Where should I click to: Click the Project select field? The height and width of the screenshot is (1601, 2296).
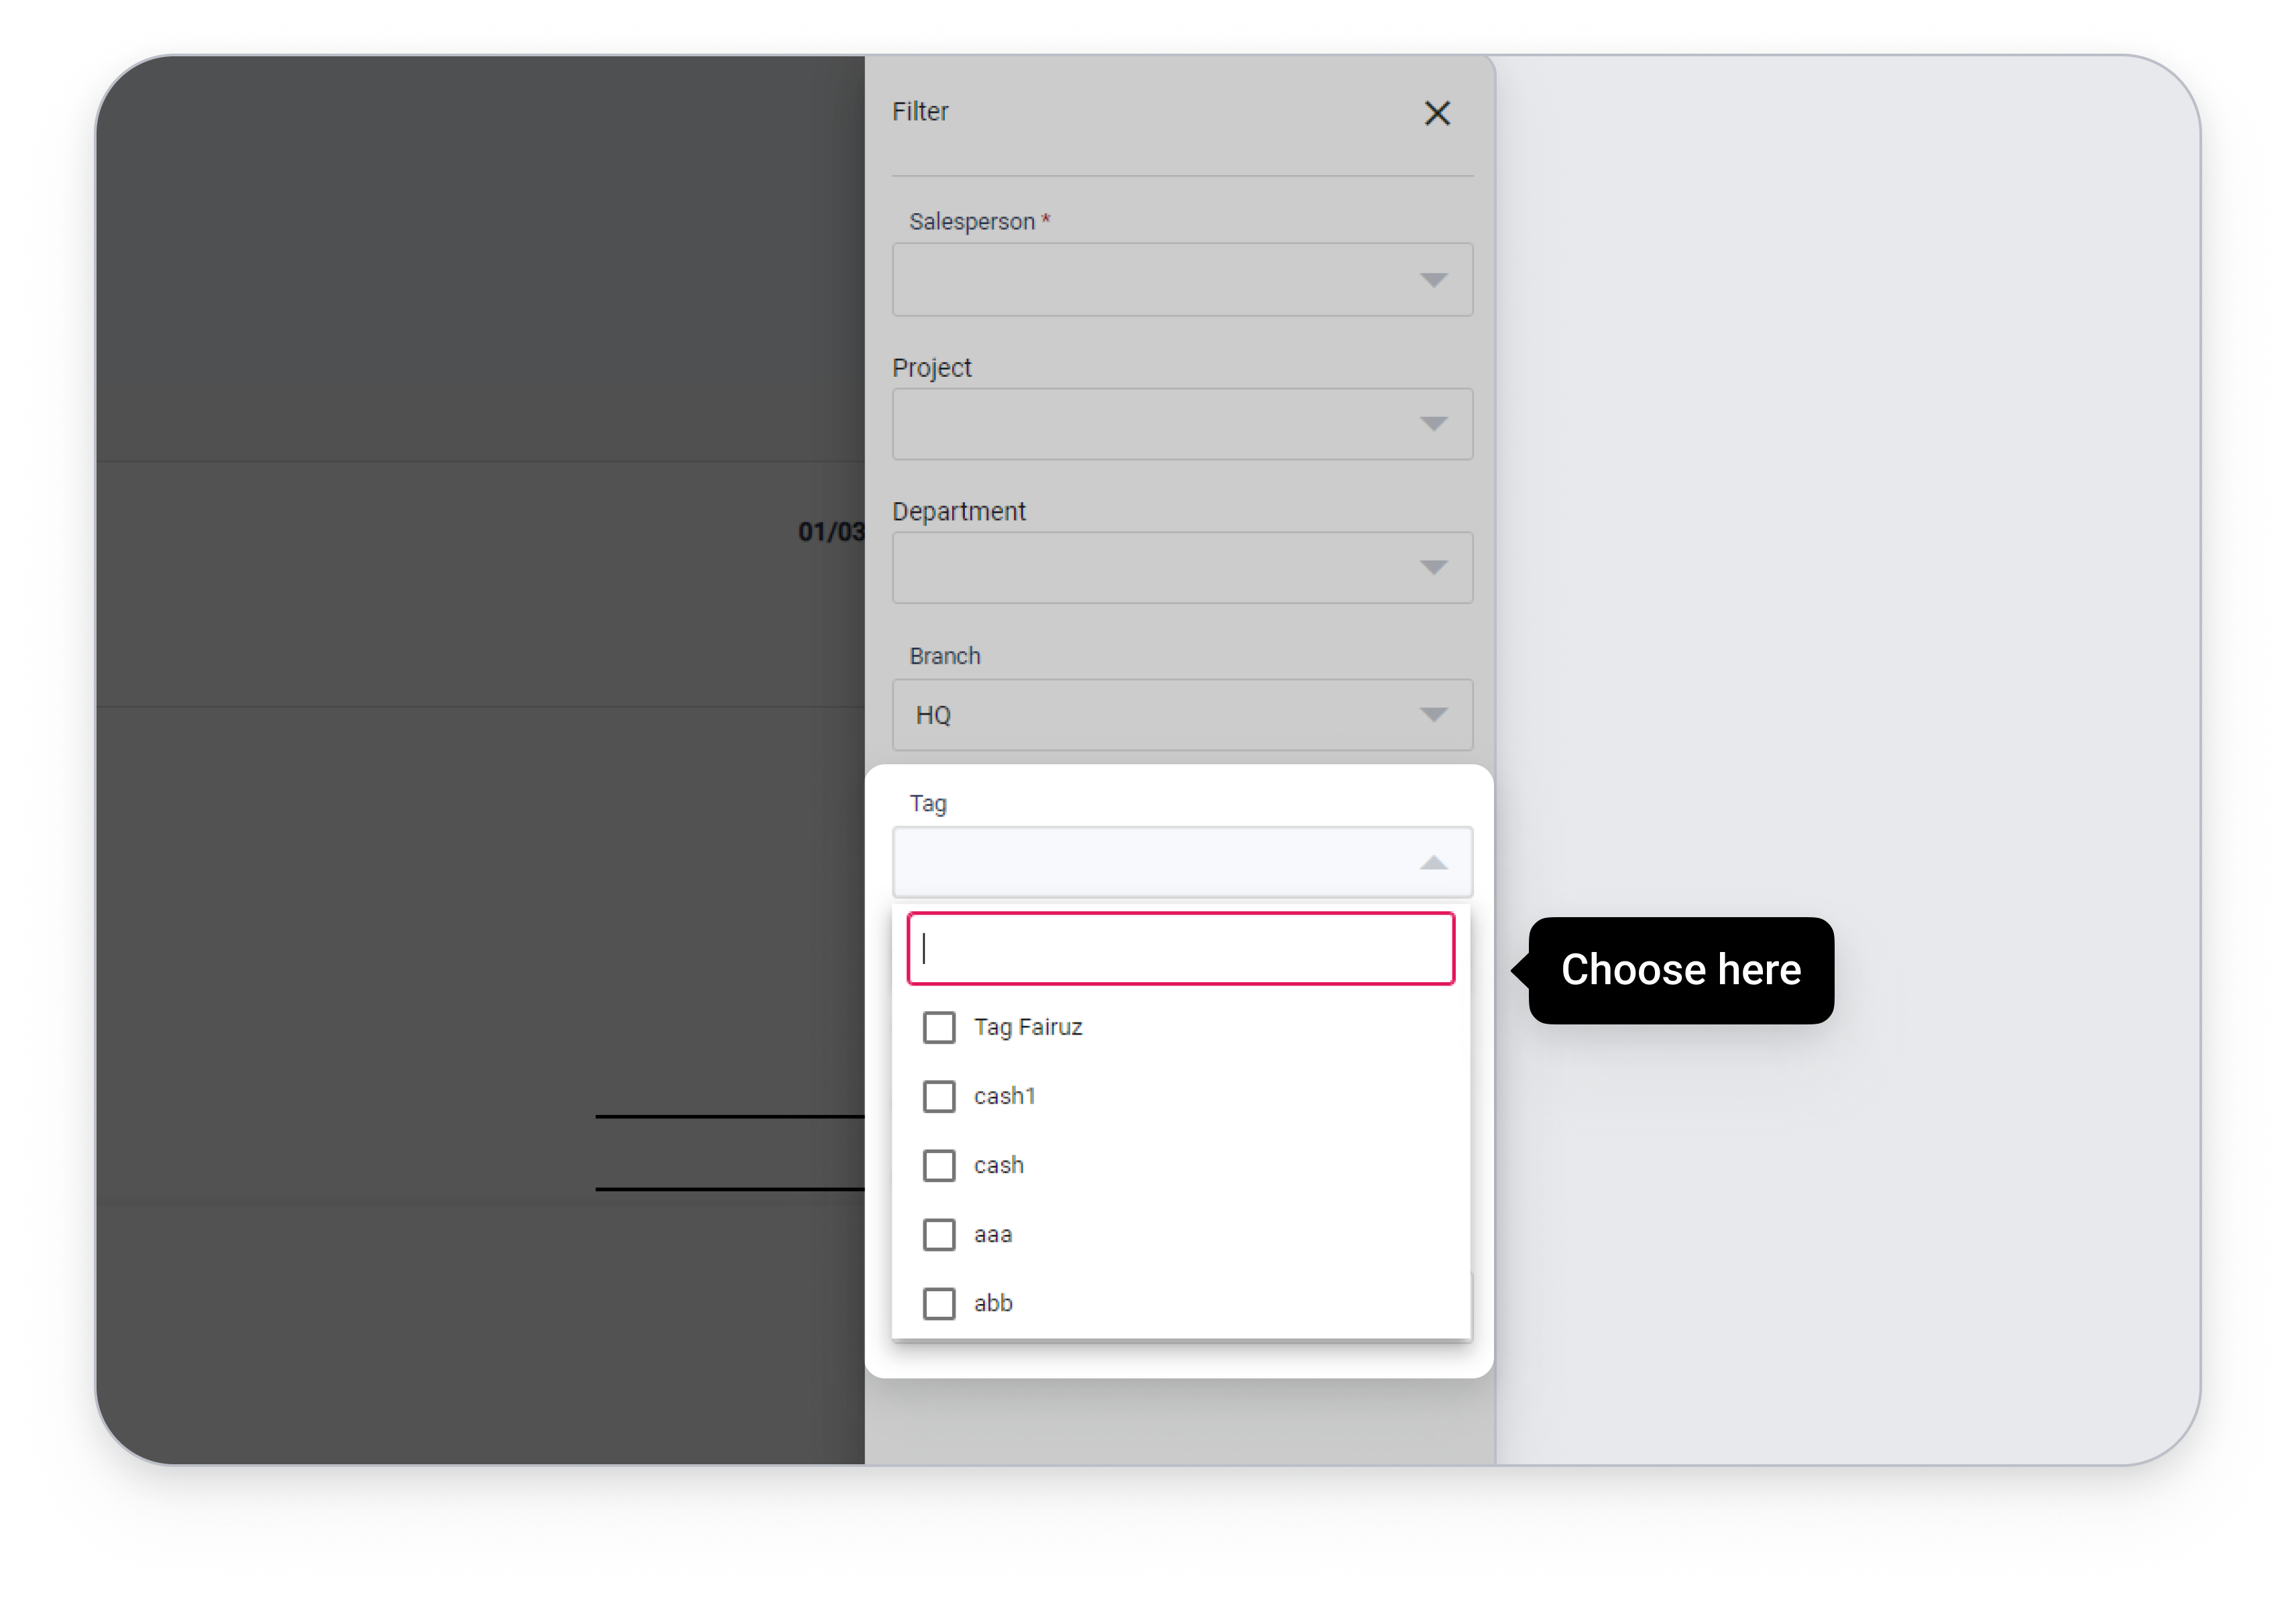[x=1150, y=424]
